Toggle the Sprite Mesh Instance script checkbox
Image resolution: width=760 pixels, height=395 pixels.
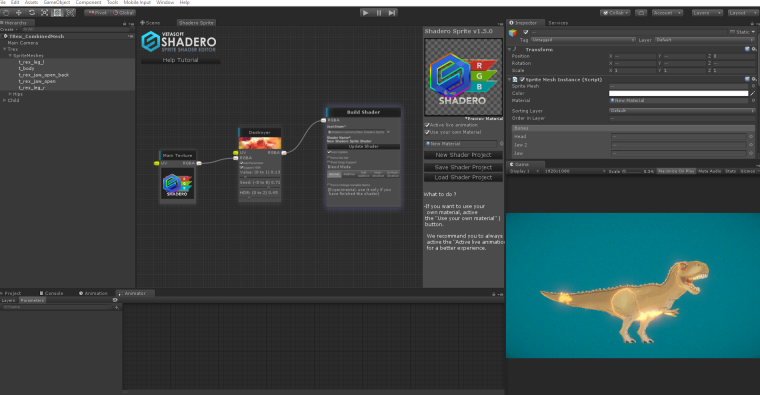[x=522, y=79]
